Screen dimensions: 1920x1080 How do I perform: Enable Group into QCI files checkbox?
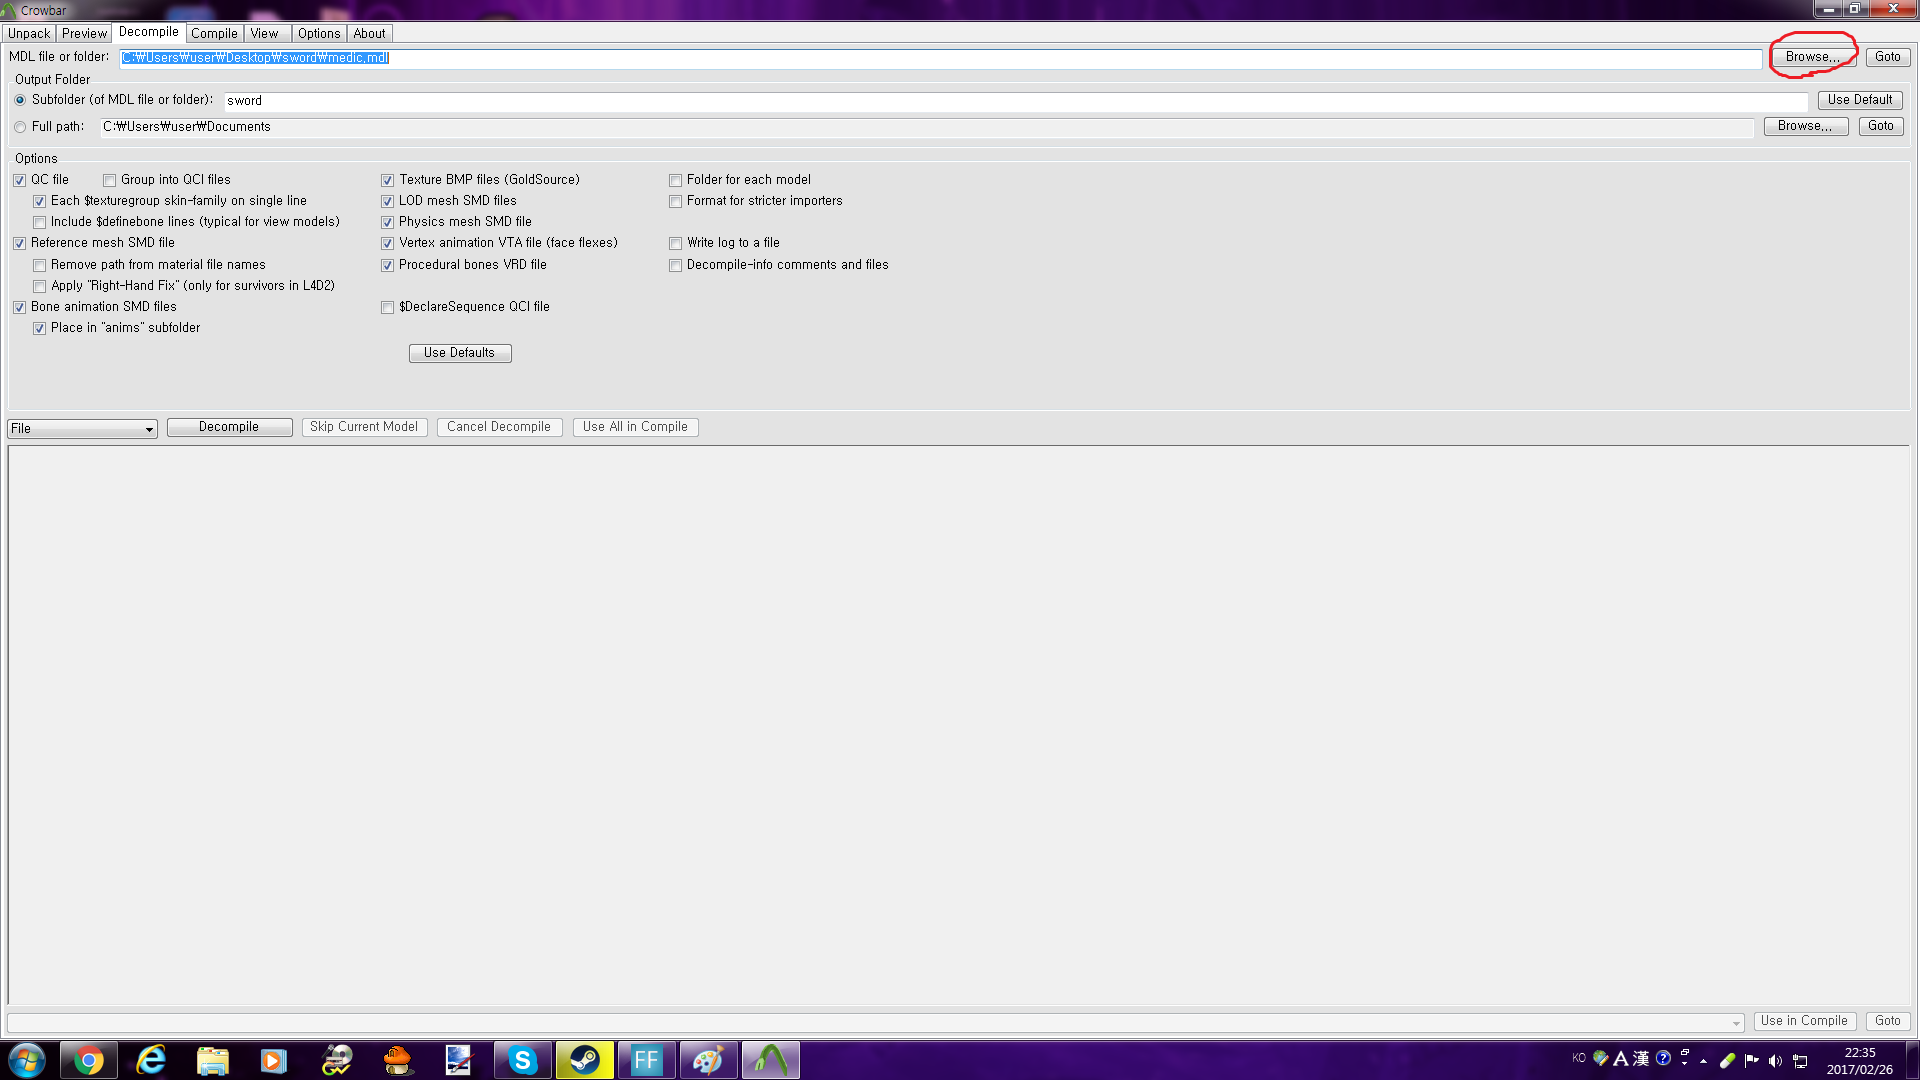[110, 181]
